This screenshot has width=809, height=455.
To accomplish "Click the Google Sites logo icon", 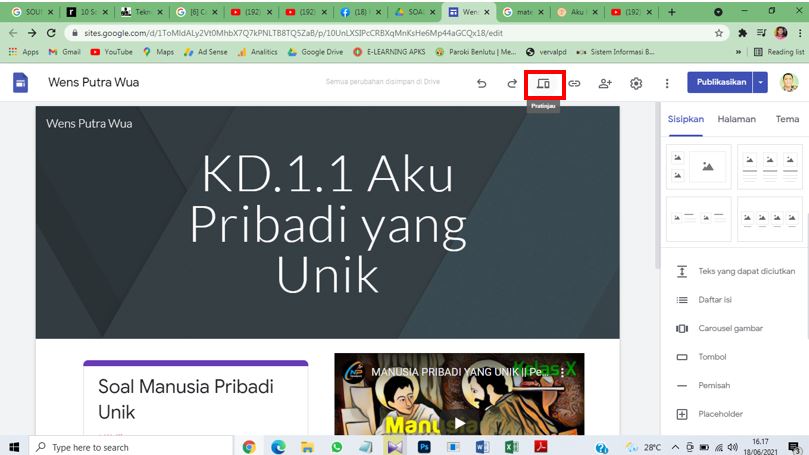I will coord(20,83).
